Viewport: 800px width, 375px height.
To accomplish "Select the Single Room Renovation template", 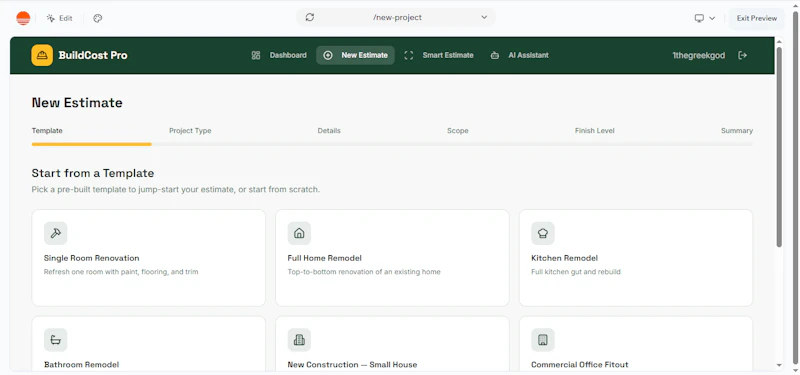I will 148,258.
